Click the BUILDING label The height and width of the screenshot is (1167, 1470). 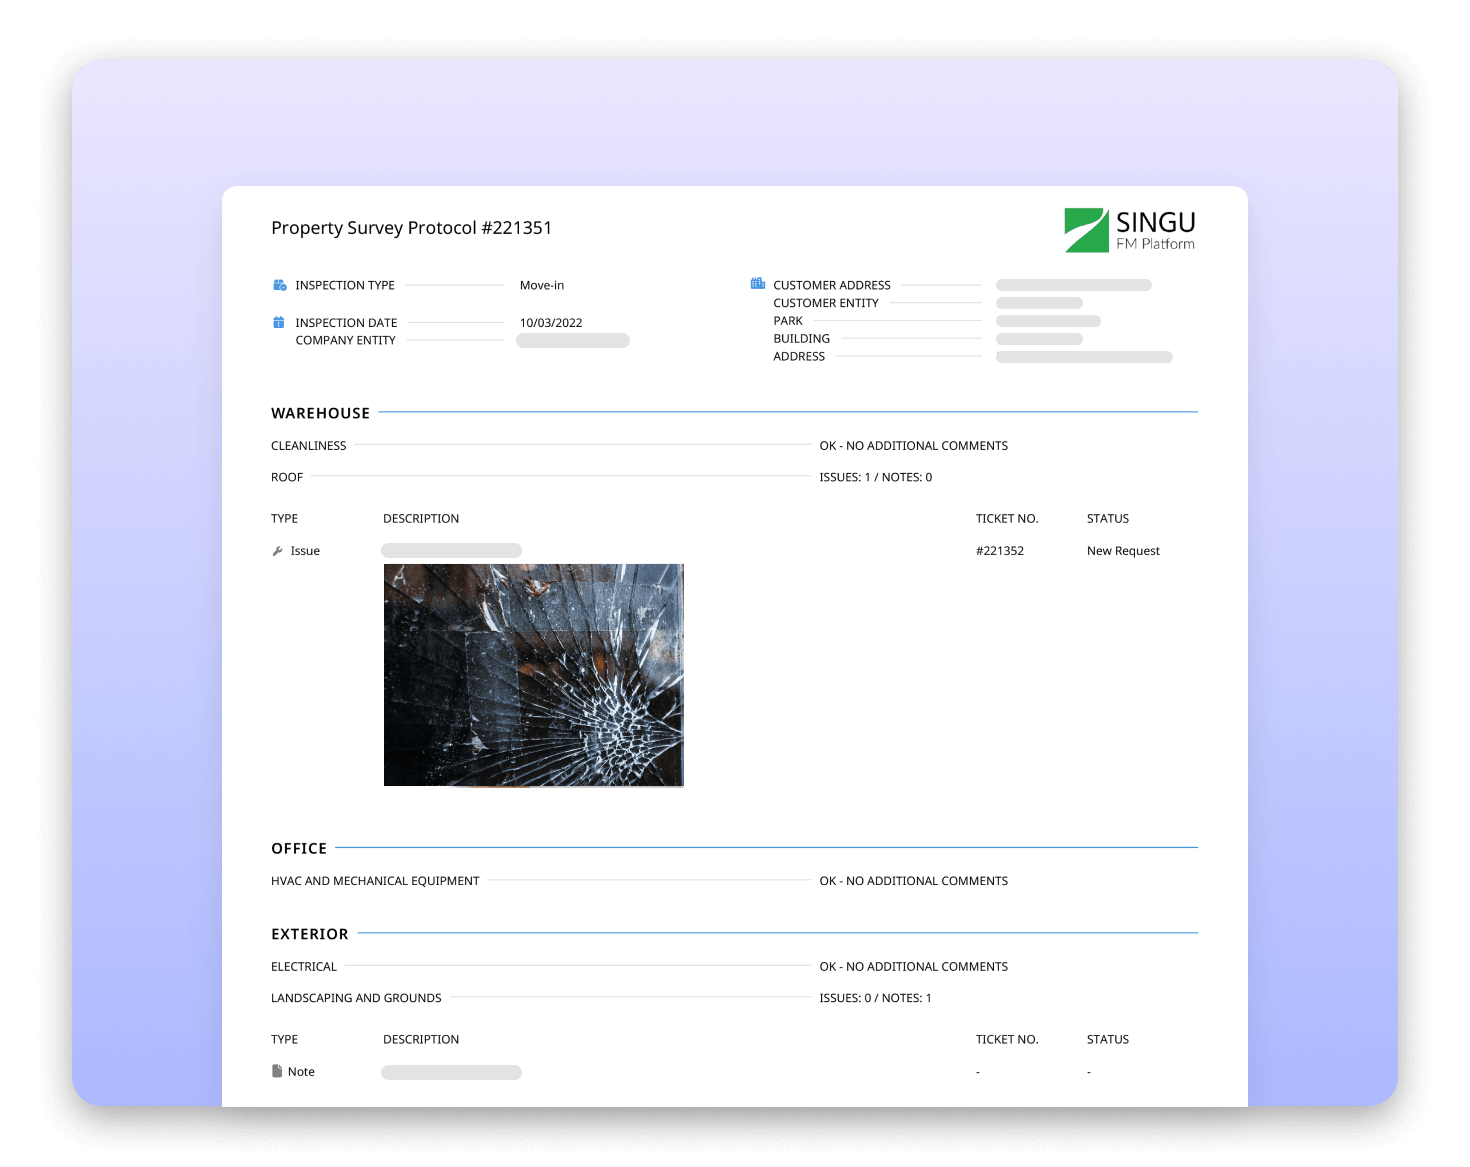coord(802,339)
